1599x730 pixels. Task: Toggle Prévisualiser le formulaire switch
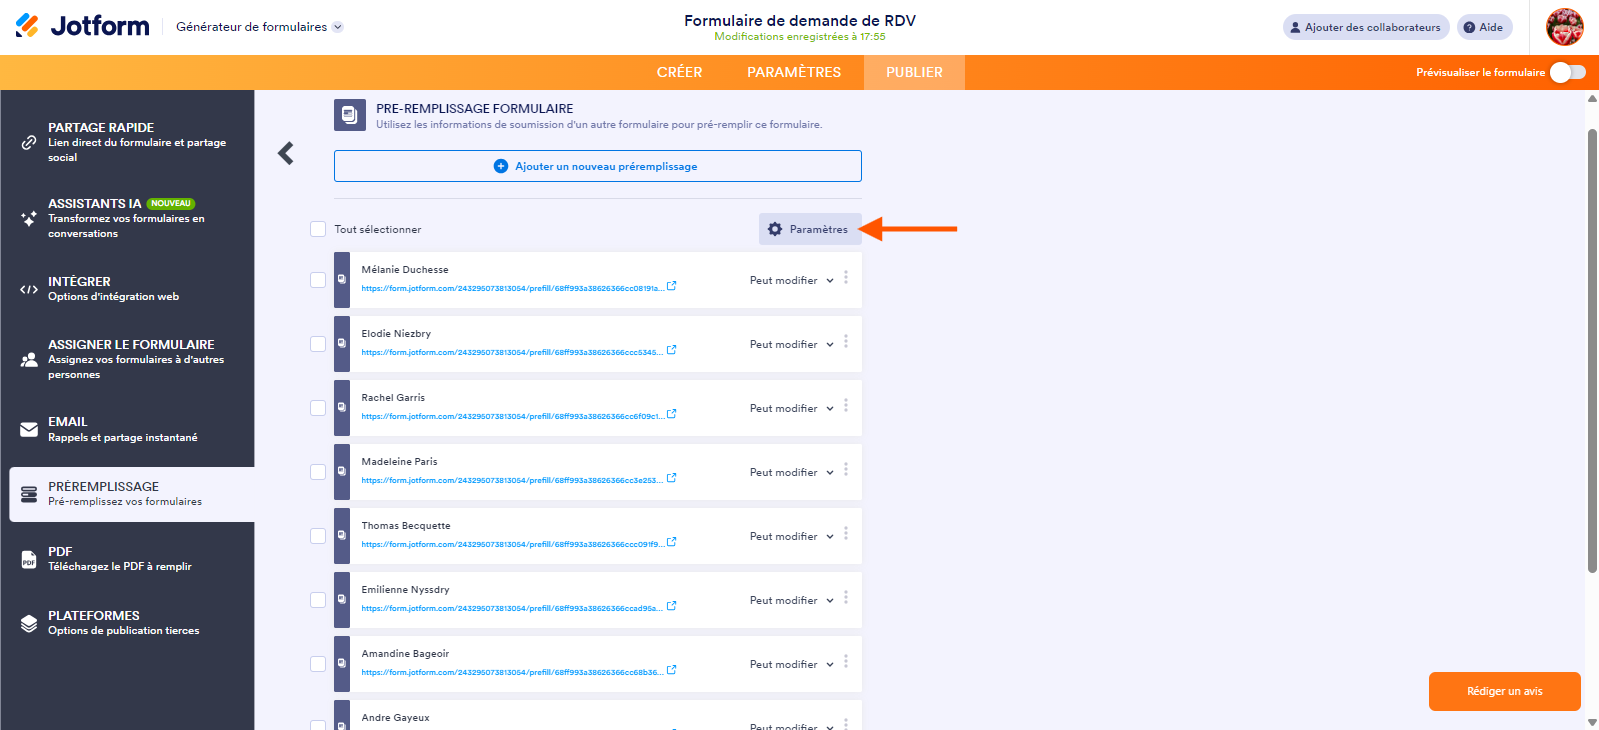click(1567, 72)
